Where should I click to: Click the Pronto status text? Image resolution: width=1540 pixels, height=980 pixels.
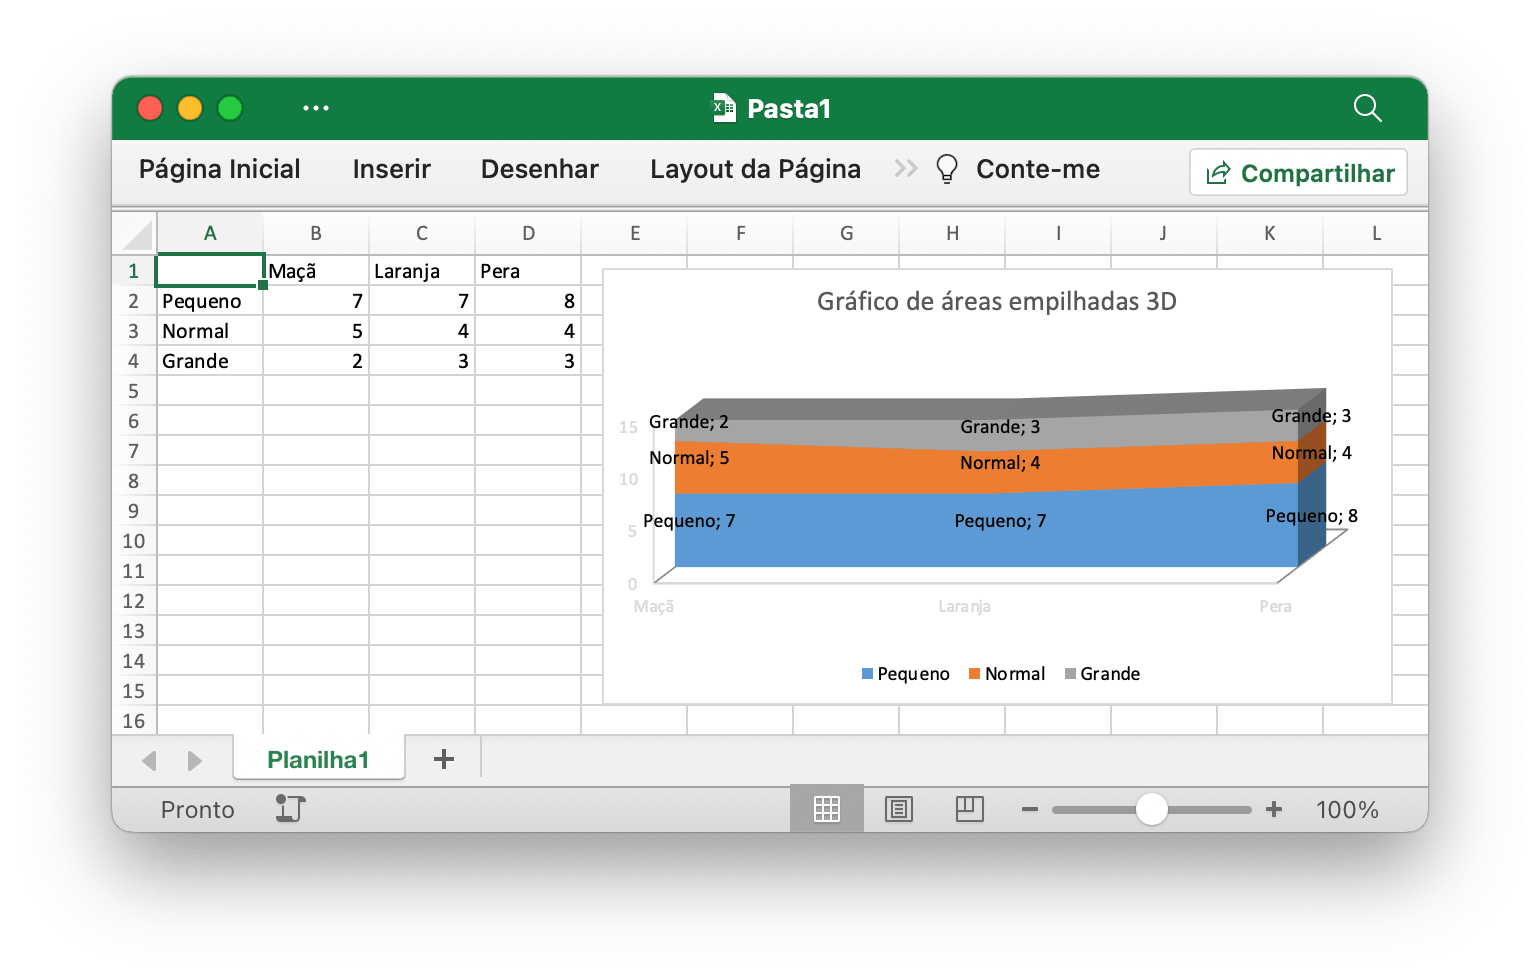pyautogui.click(x=198, y=809)
